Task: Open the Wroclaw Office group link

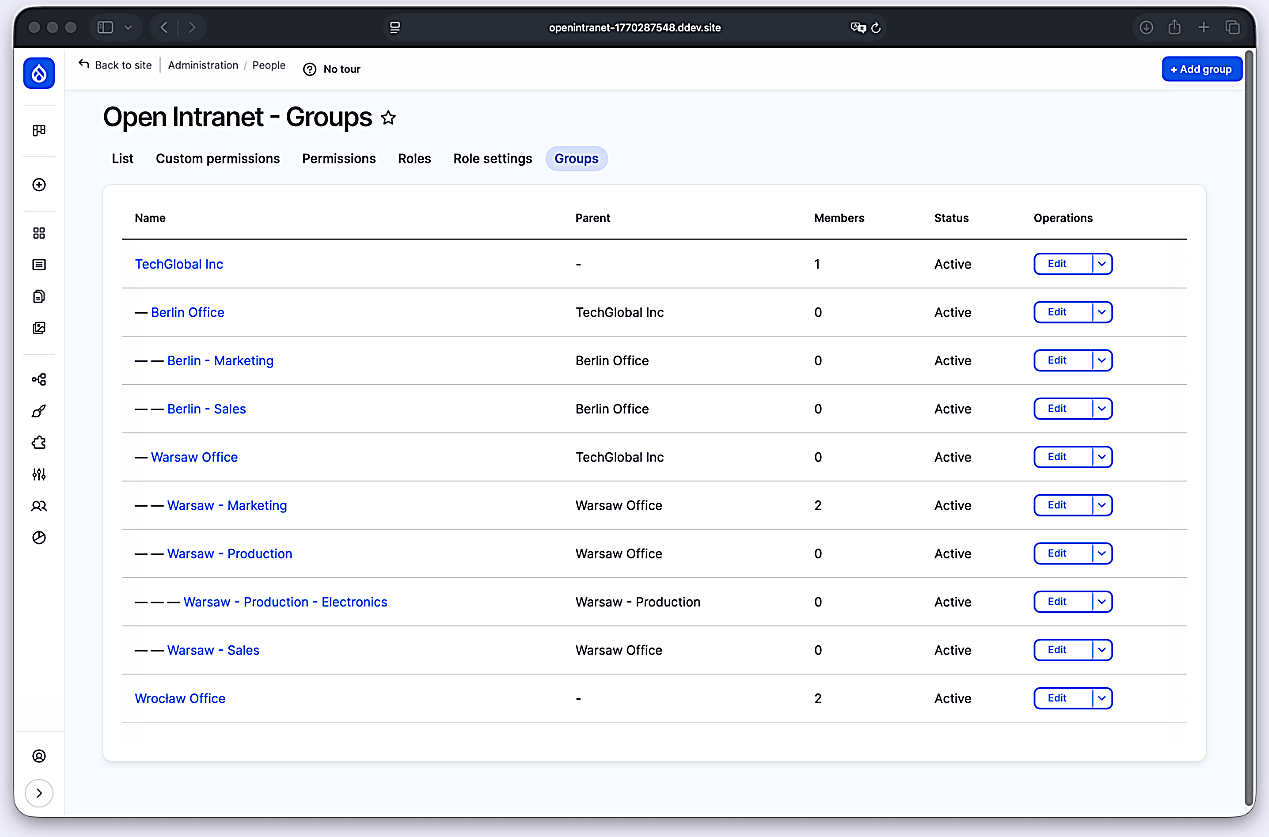Action: coord(180,698)
